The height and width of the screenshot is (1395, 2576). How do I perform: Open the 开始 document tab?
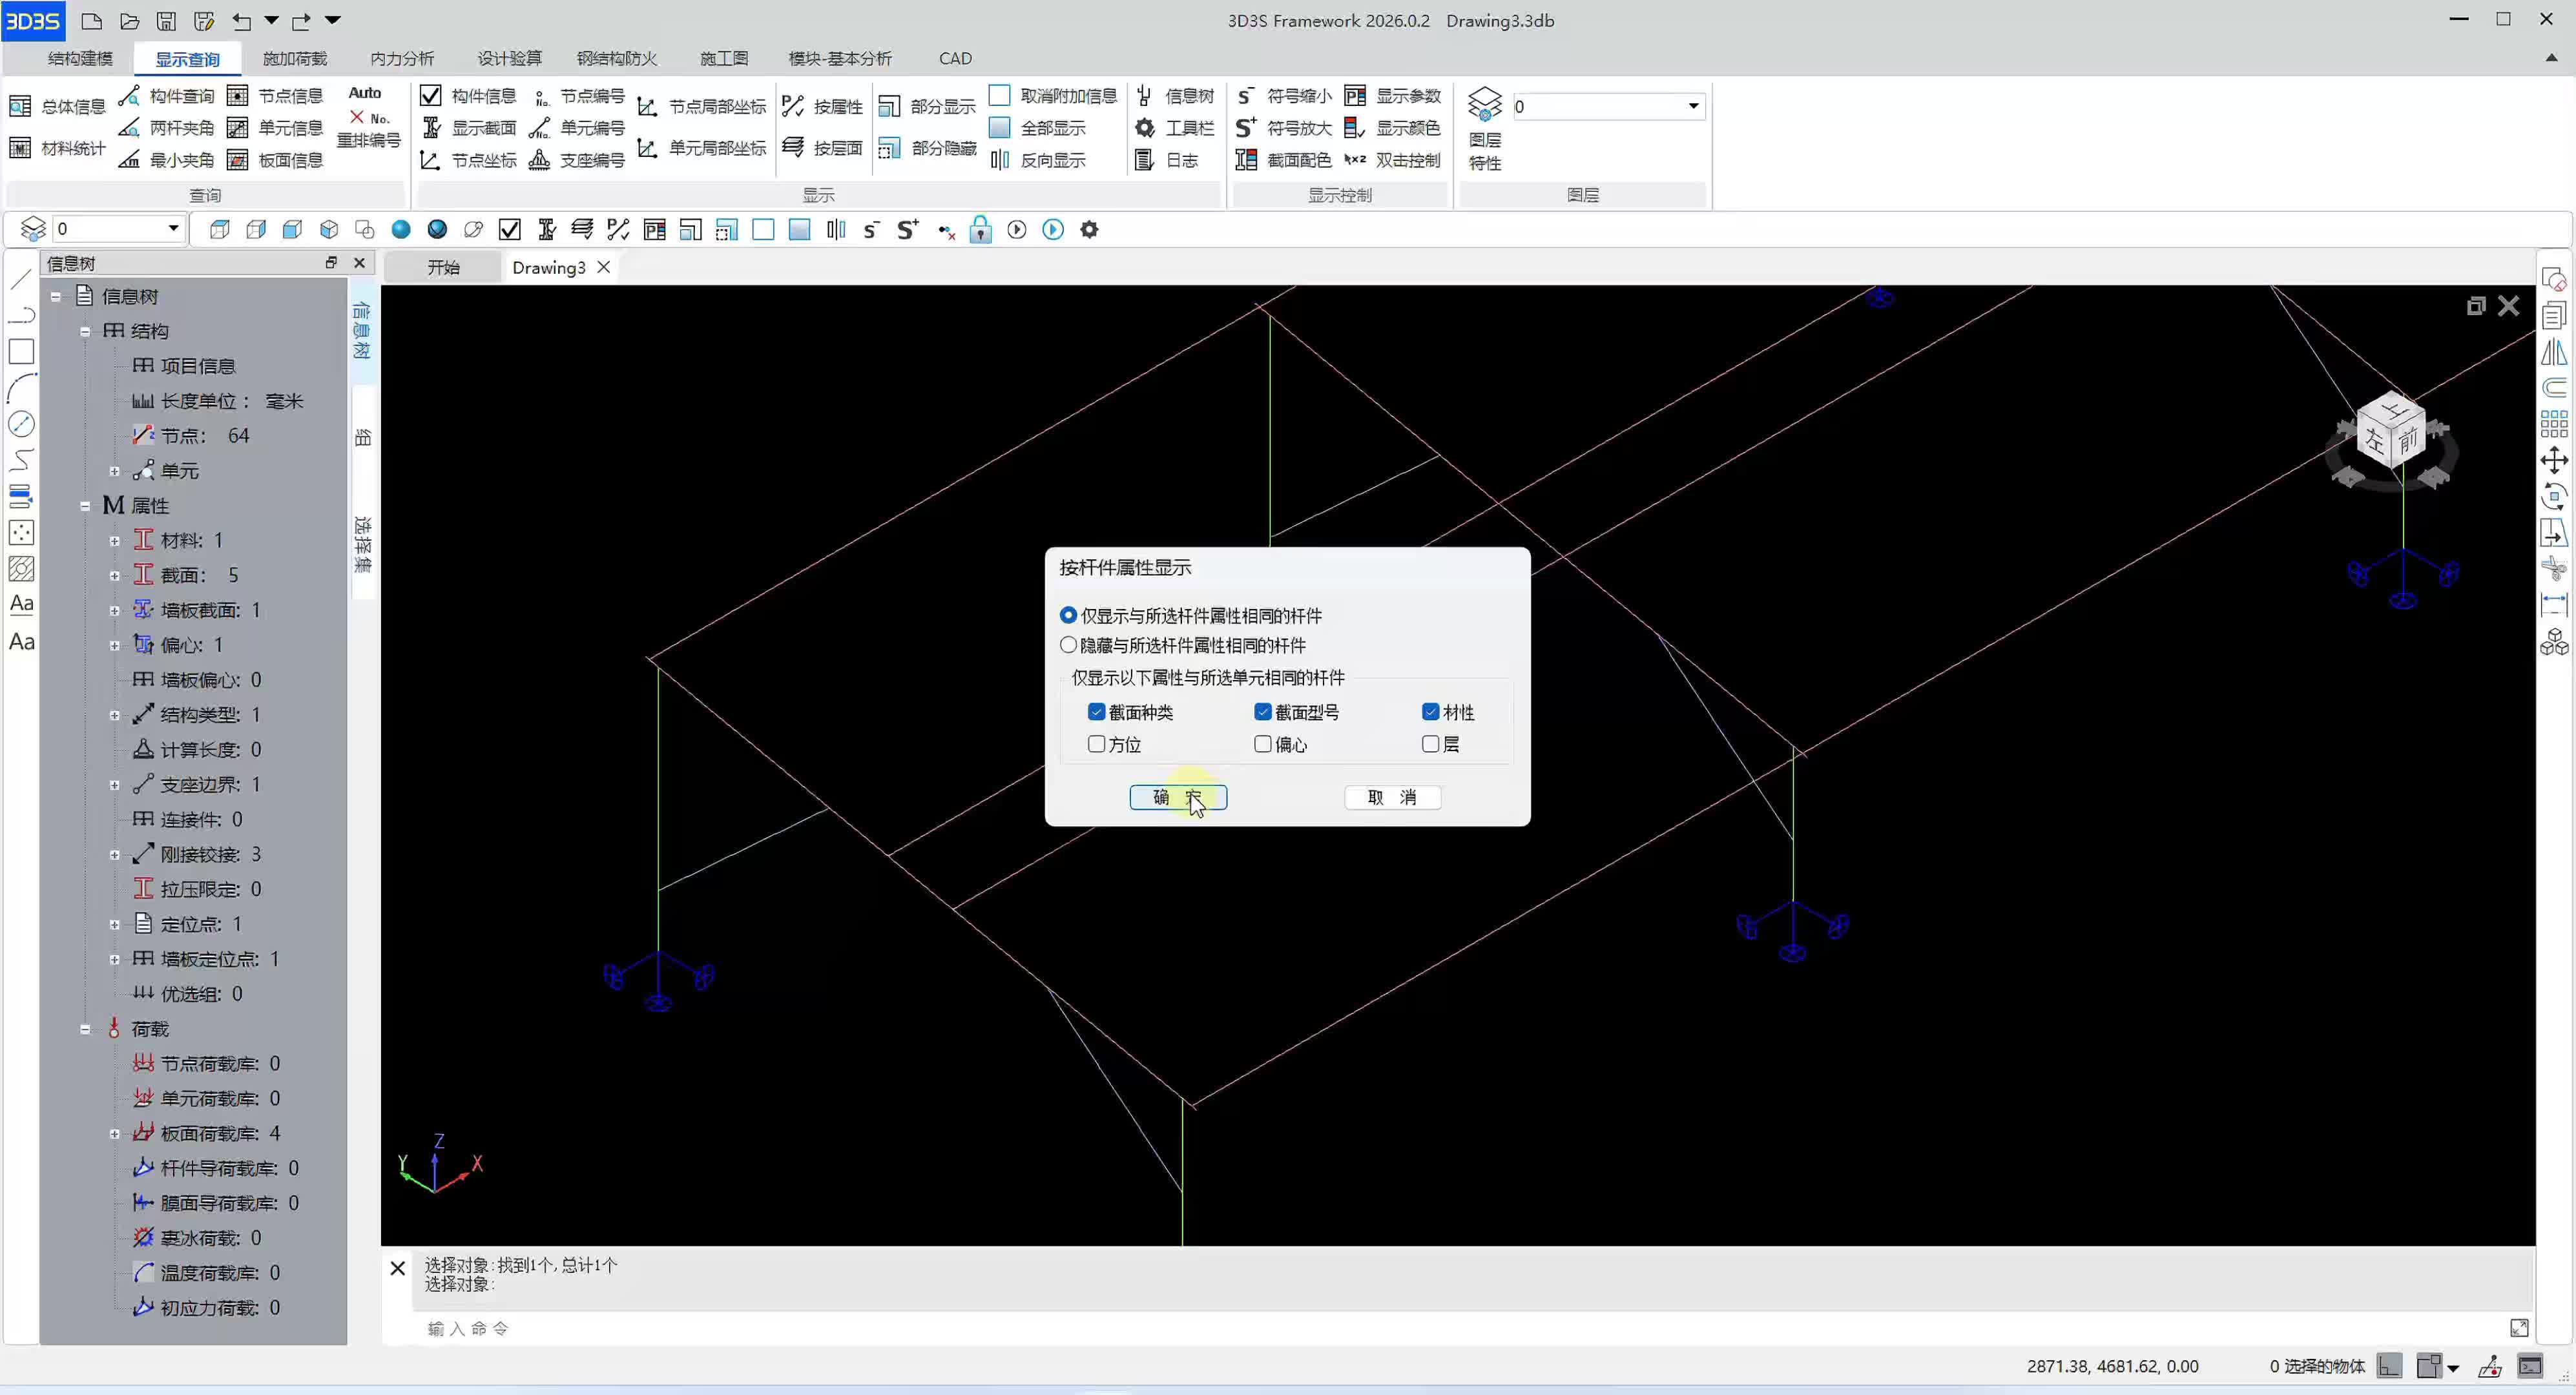click(x=443, y=267)
